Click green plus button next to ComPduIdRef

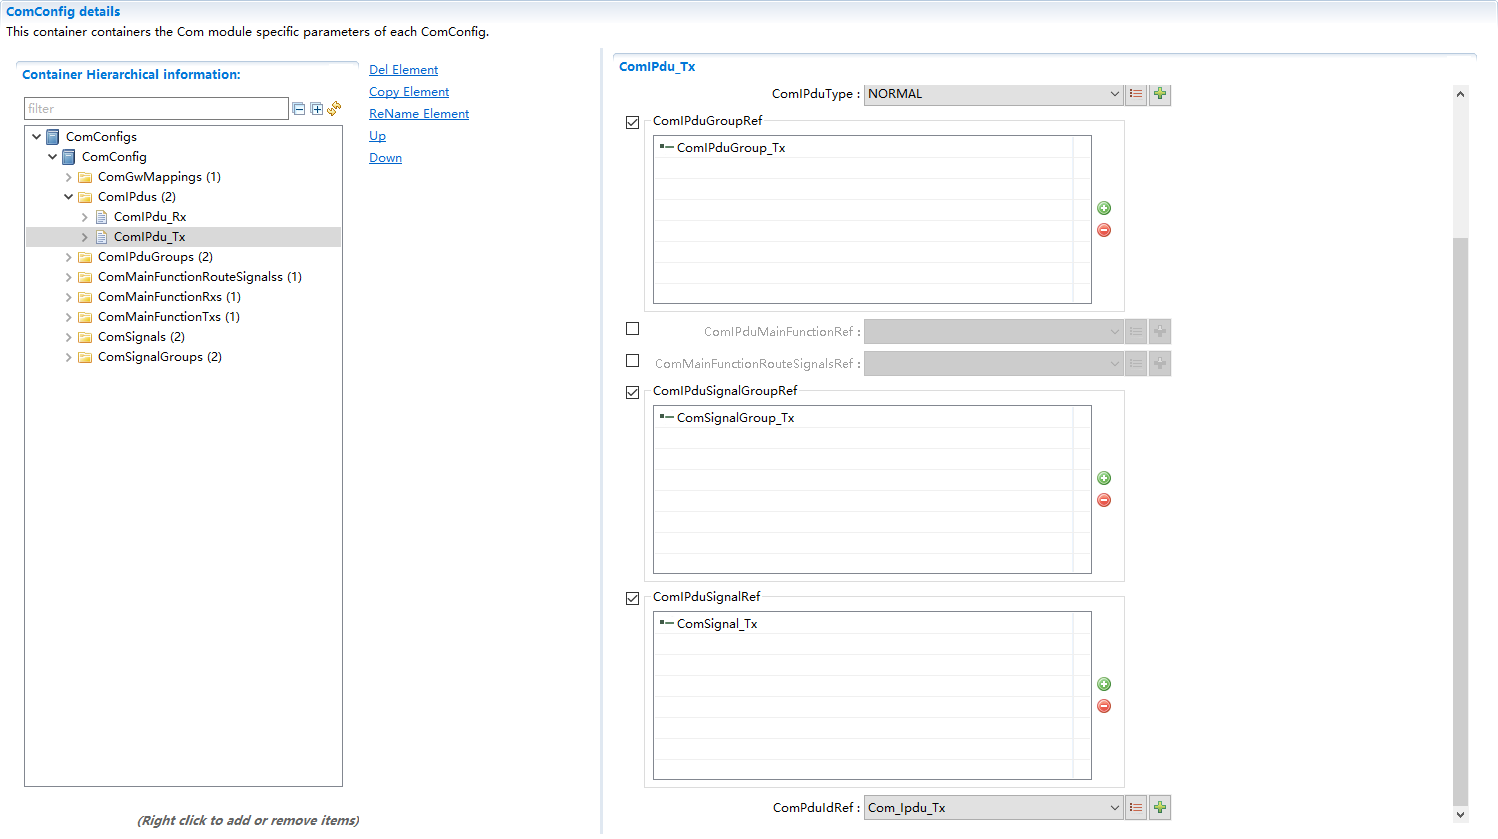(1160, 807)
